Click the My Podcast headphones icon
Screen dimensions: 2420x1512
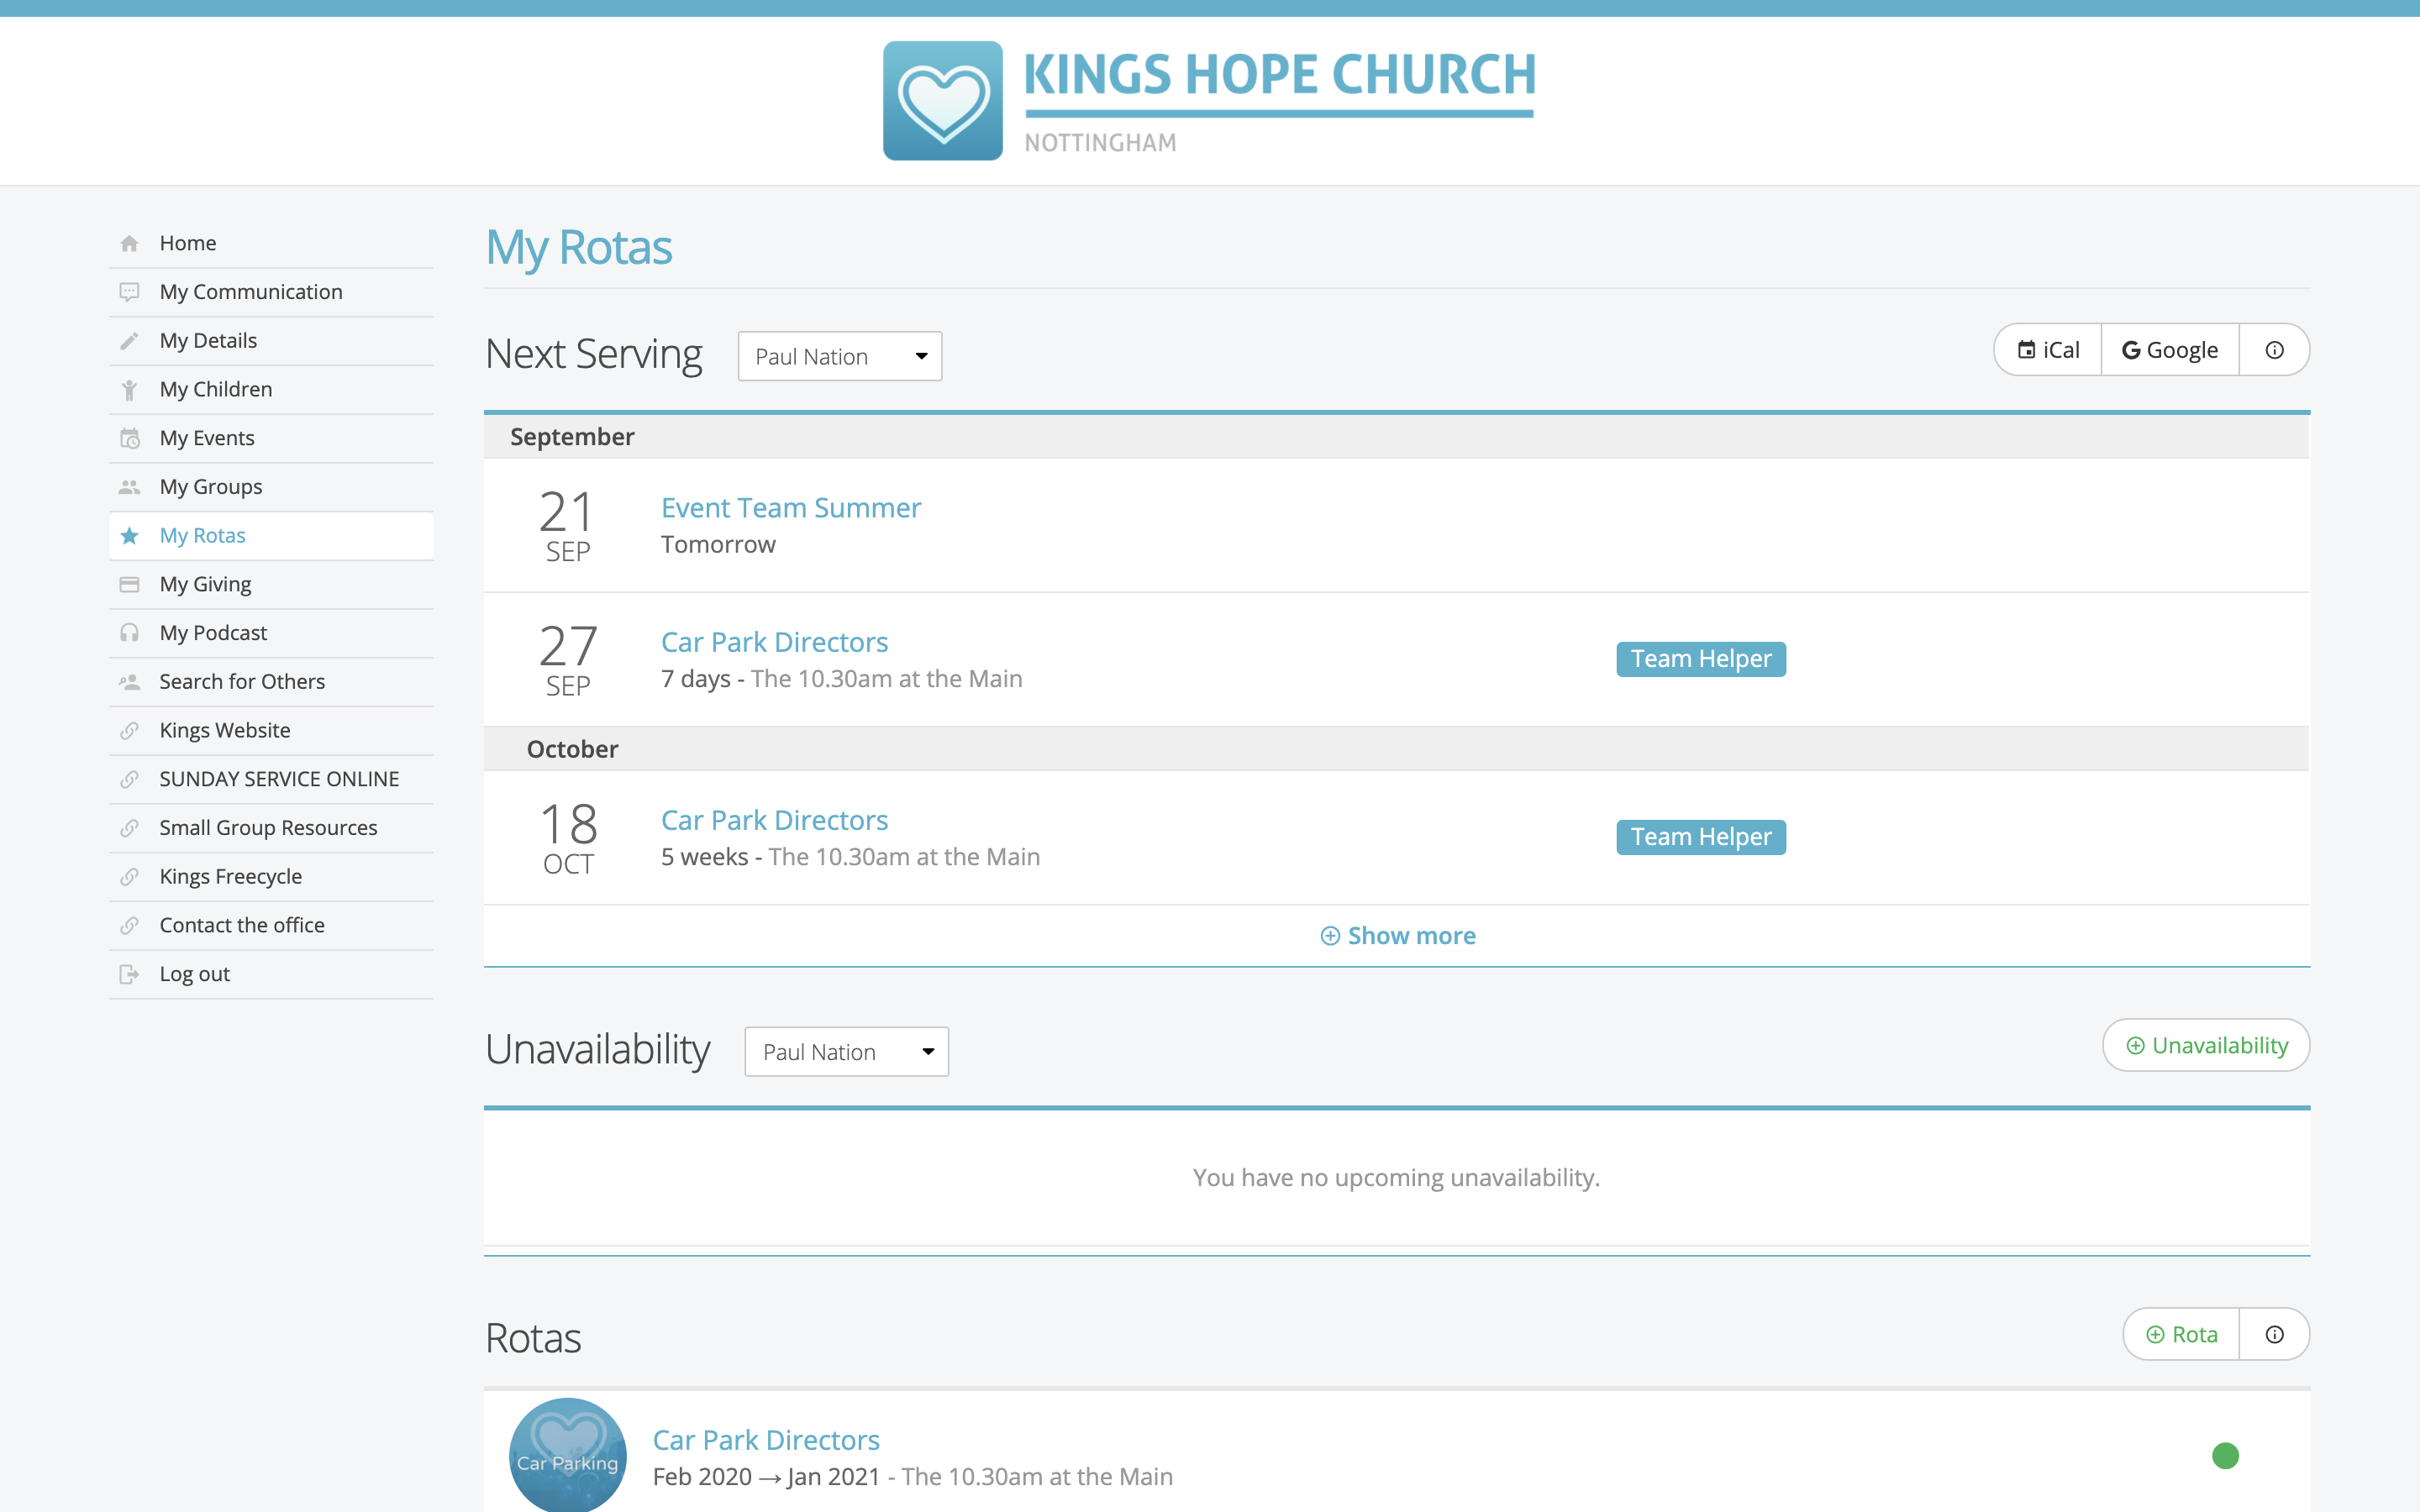(131, 632)
